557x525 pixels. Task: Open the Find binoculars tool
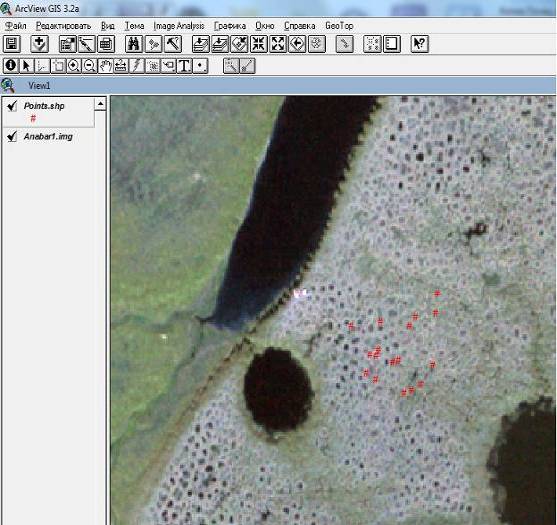pyautogui.click(x=134, y=44)
